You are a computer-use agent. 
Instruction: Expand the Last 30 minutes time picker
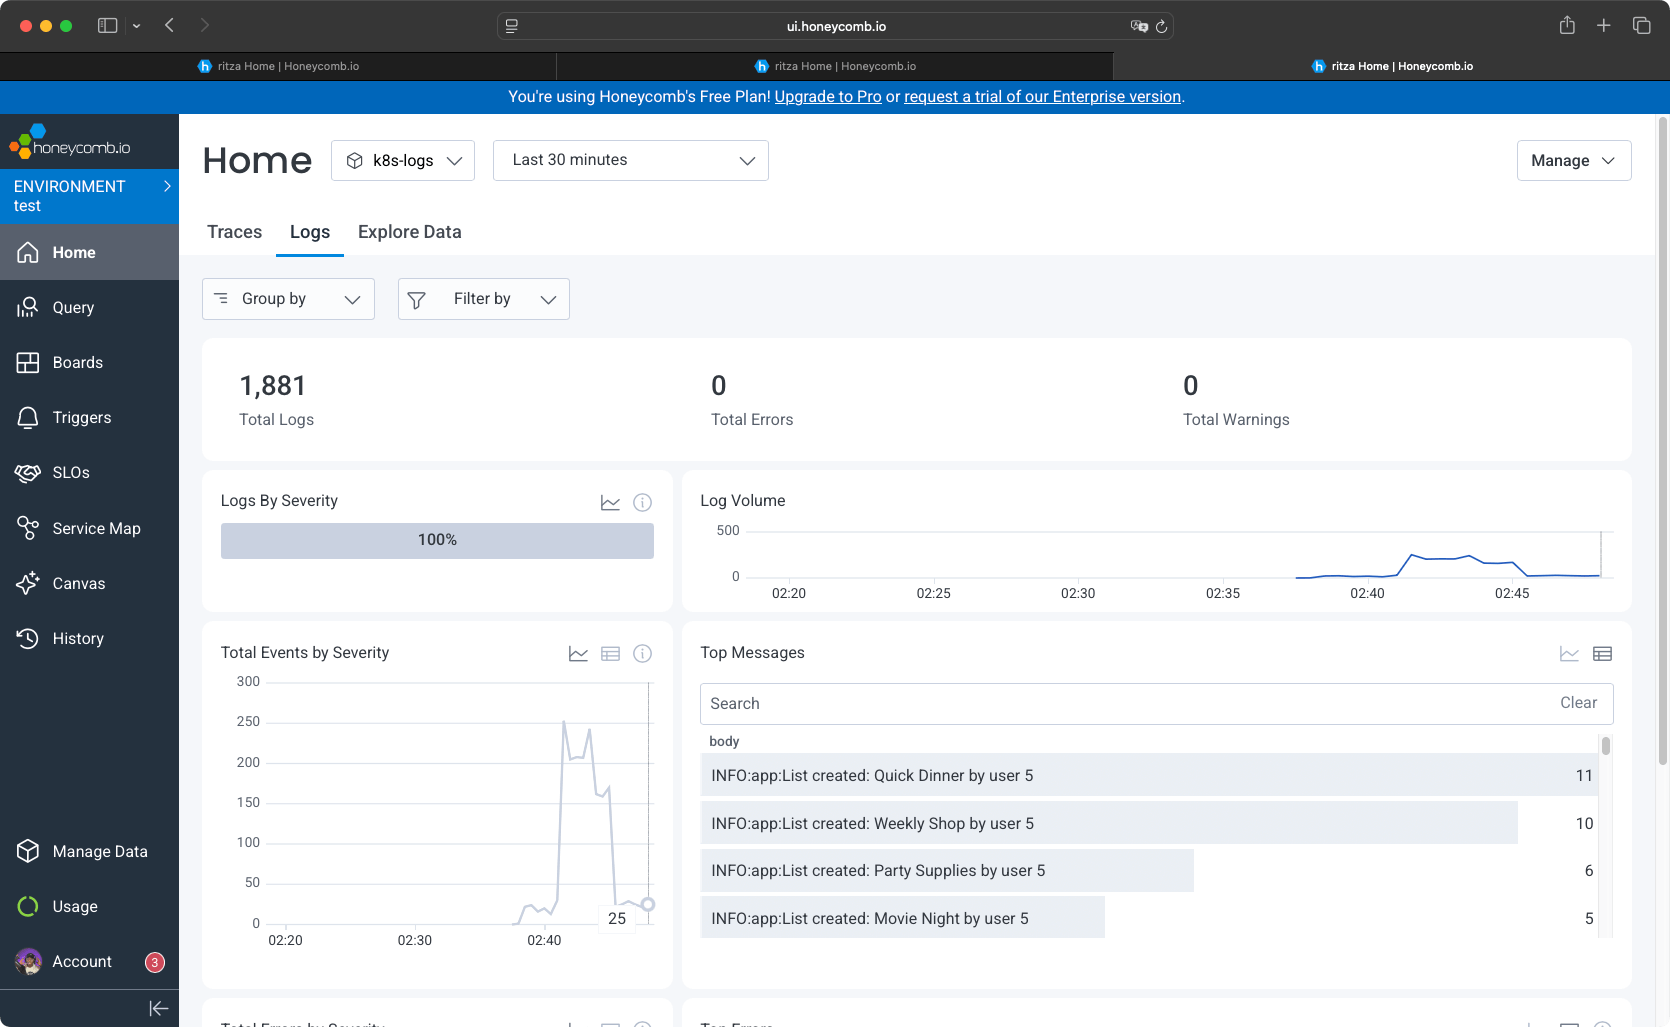coord(630,161)
